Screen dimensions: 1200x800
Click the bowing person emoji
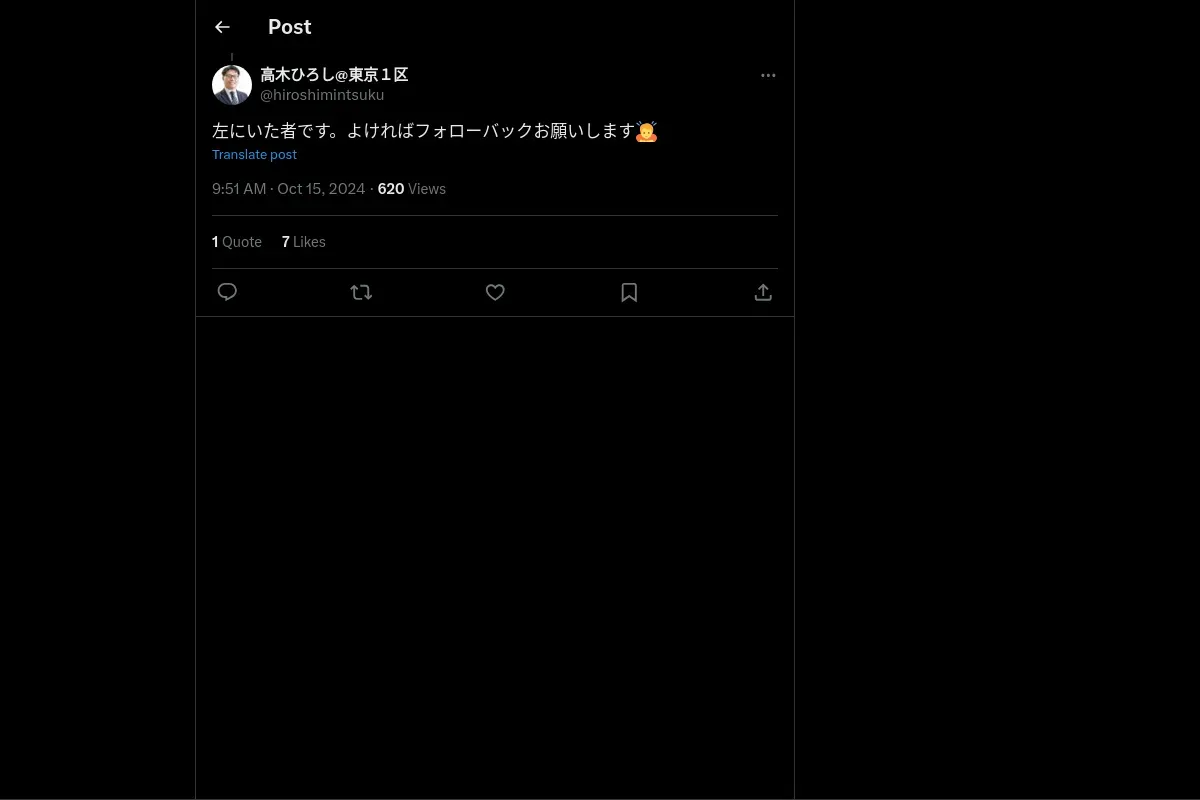coord(647,131)
